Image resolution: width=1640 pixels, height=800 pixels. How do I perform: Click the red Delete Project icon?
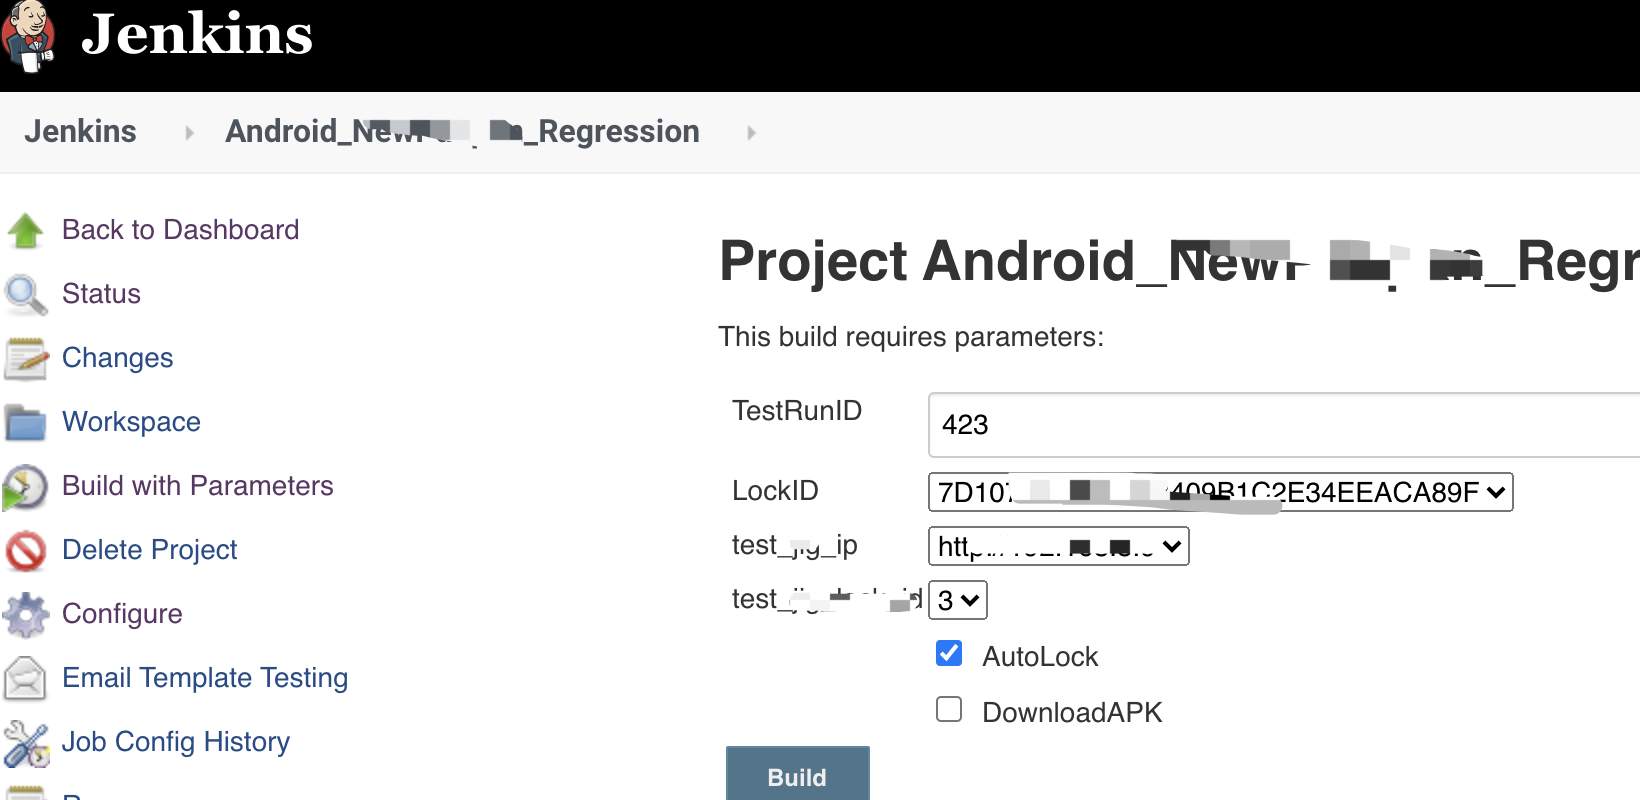click(x=25, y=551)
